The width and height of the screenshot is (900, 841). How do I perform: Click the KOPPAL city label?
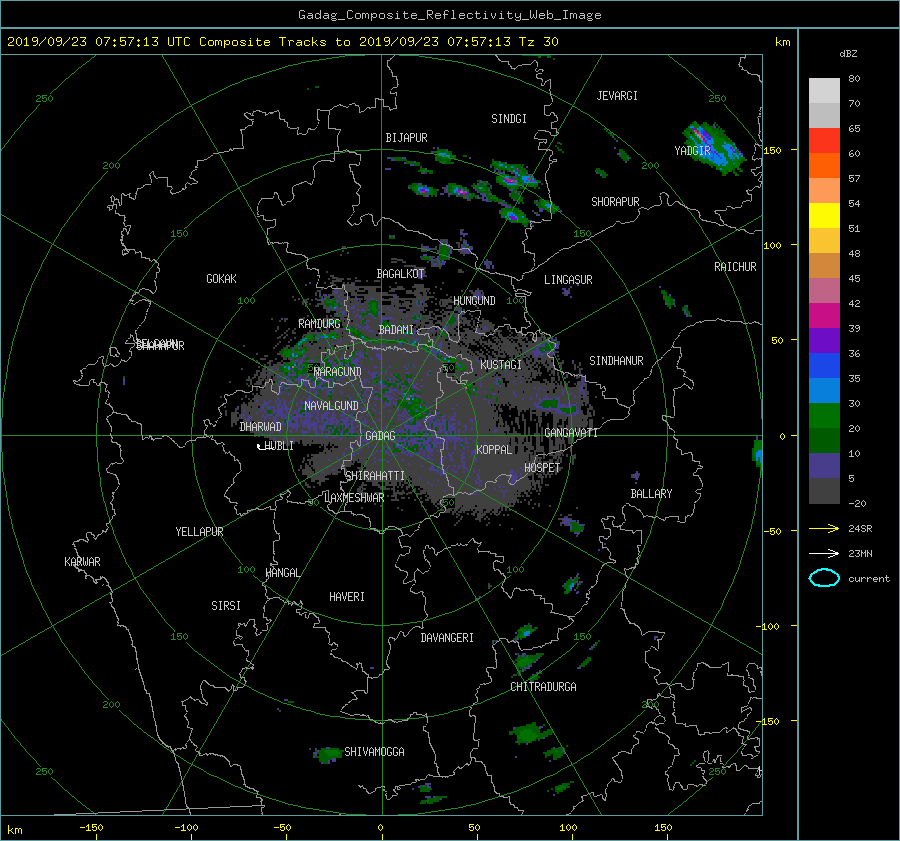click(x=494, y=449)
